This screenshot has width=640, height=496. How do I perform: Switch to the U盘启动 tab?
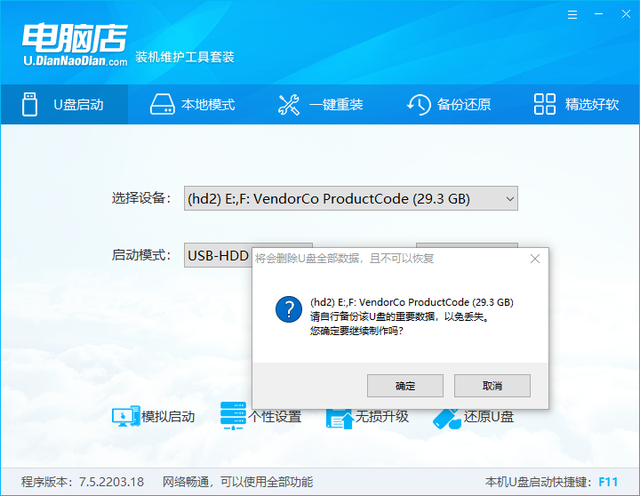click(64, 105)
